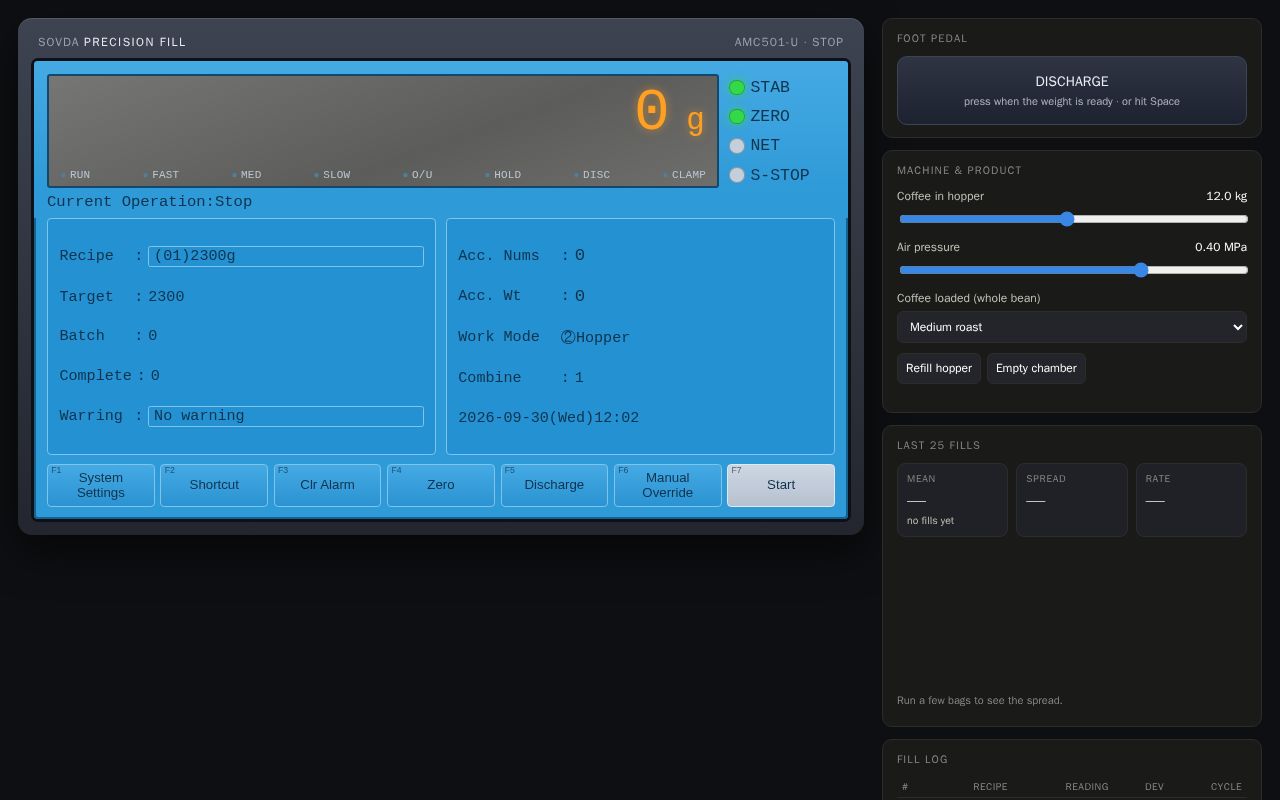Open System Settings with F1 key
The image size is (1280, 800).
pyautogui.click(x=101, y=485)
